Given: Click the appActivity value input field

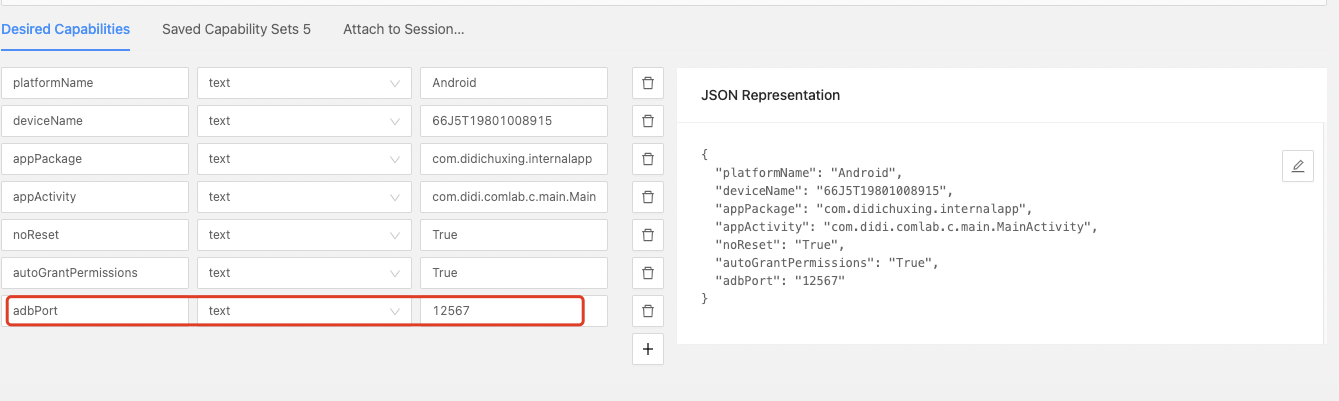Looking at the screenshot, I should (513, 197).
